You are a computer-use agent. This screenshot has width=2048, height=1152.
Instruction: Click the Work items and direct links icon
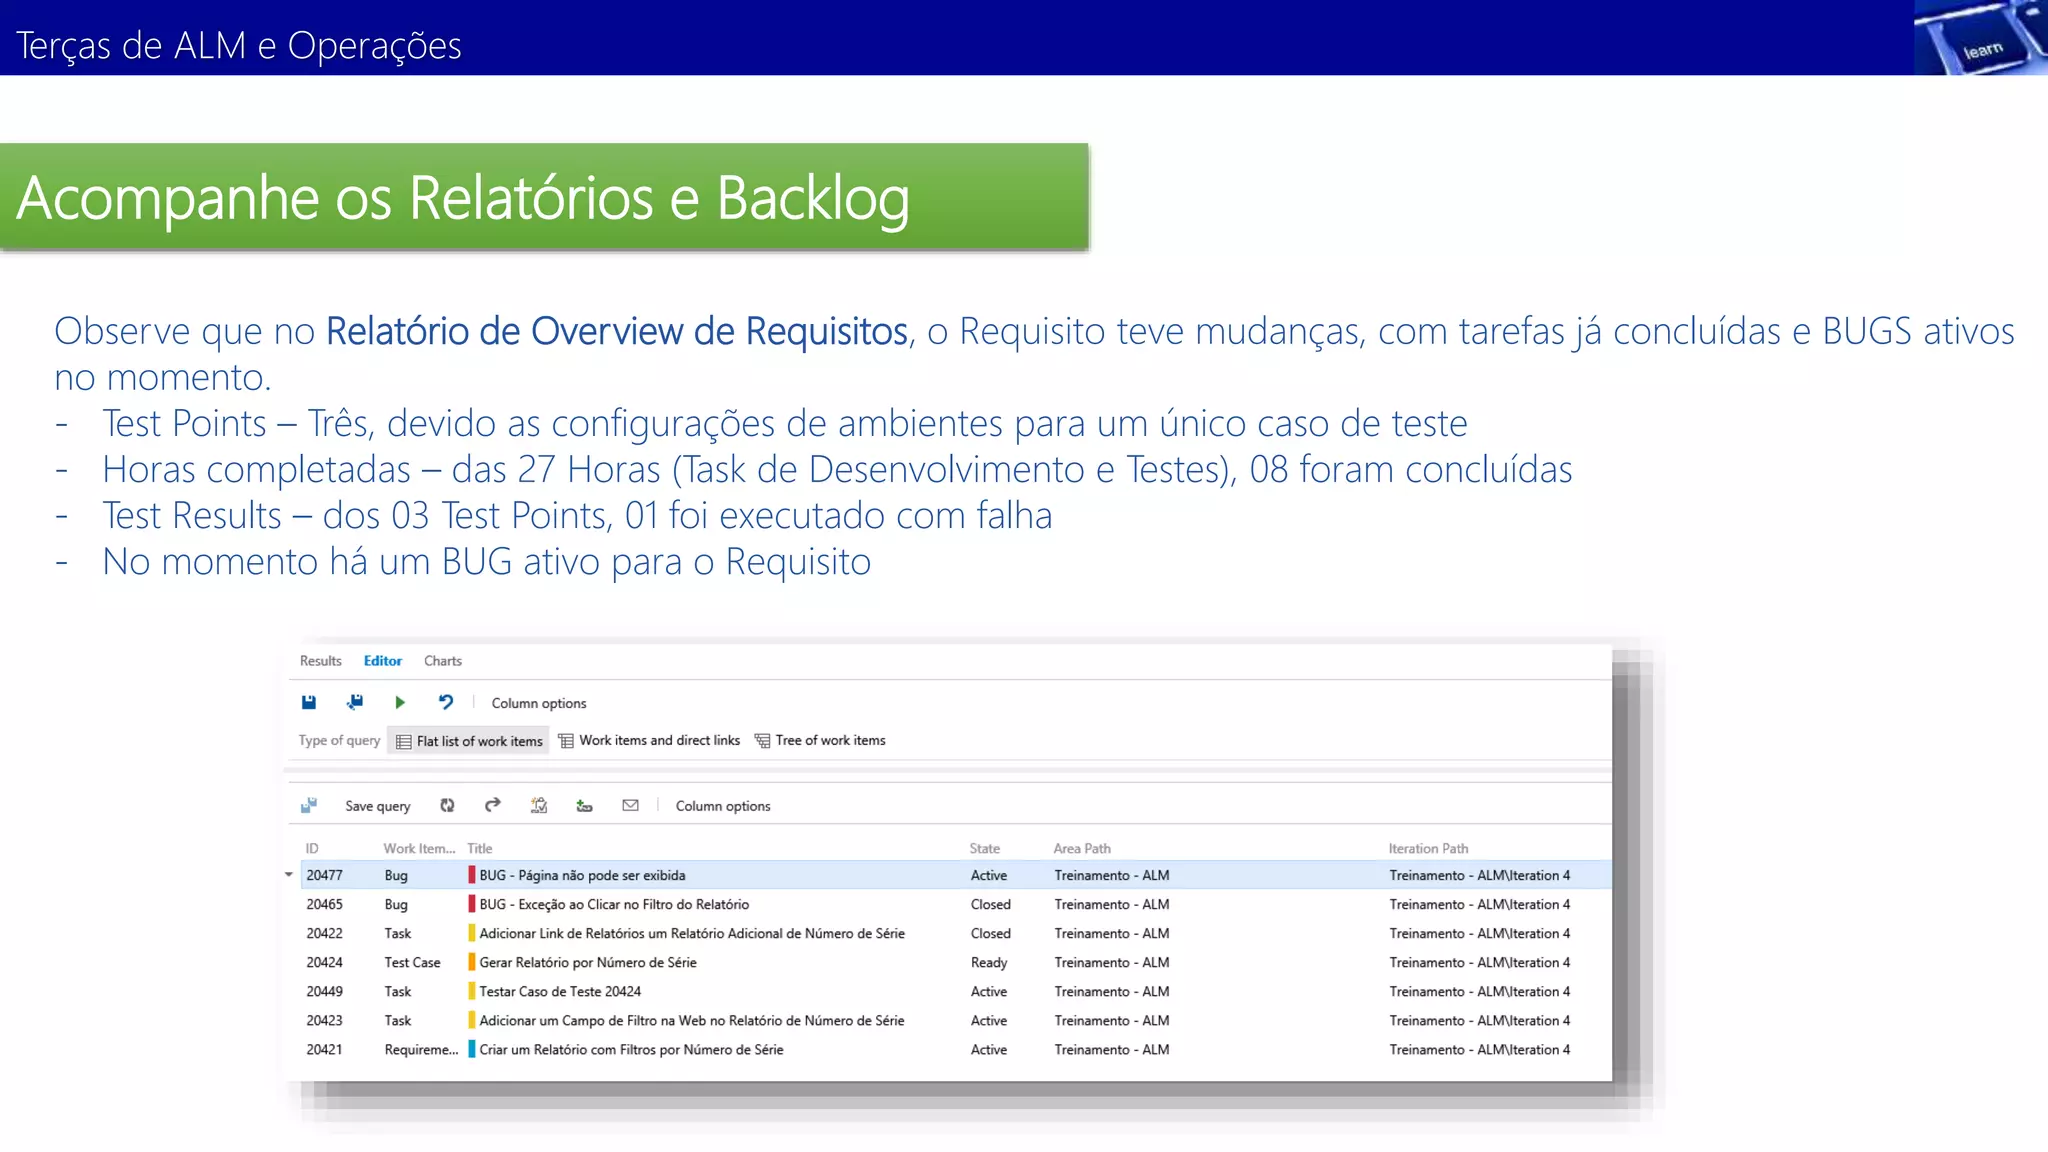(x=566, y=740)
